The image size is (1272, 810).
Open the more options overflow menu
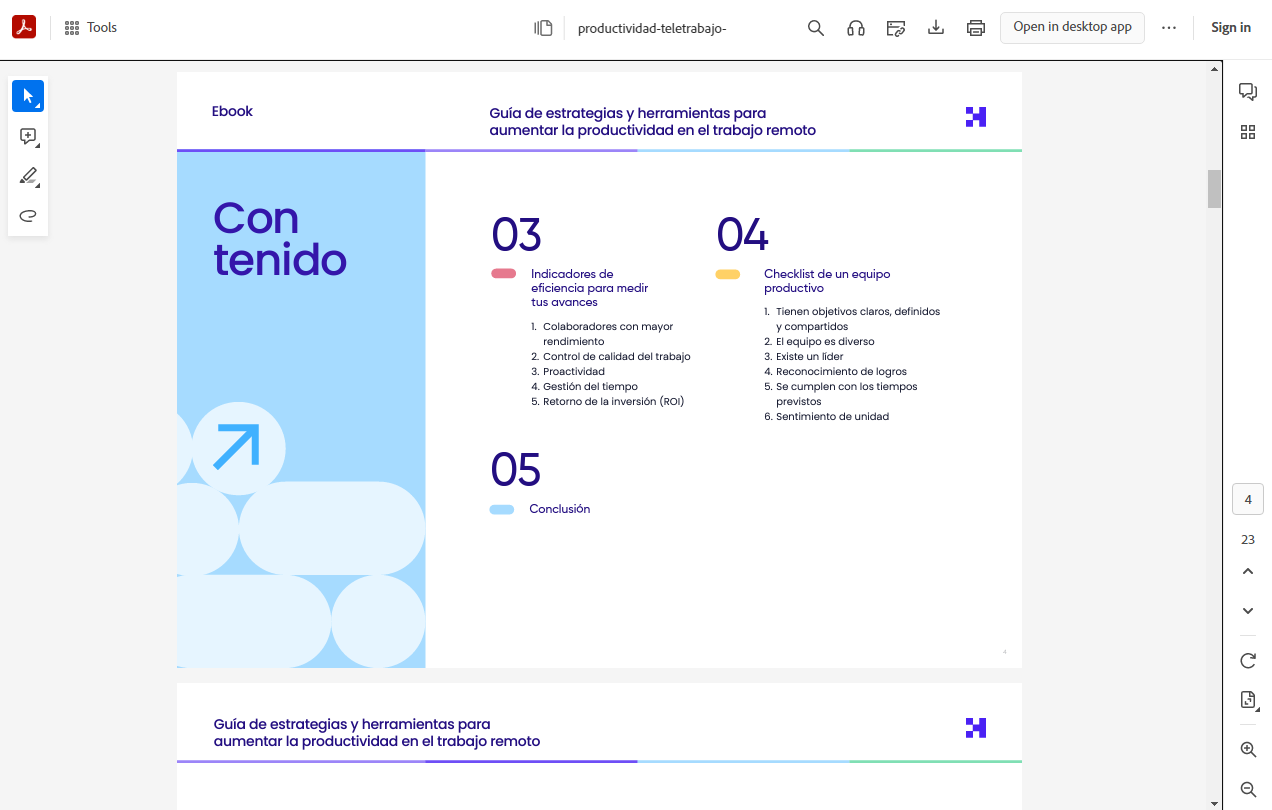coord(1169,27)
